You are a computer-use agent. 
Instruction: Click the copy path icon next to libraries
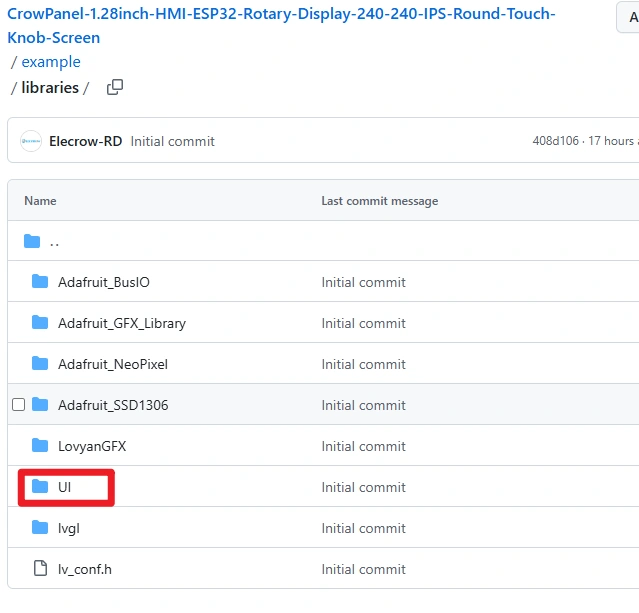pyautogui.click(x=115, y=87)
